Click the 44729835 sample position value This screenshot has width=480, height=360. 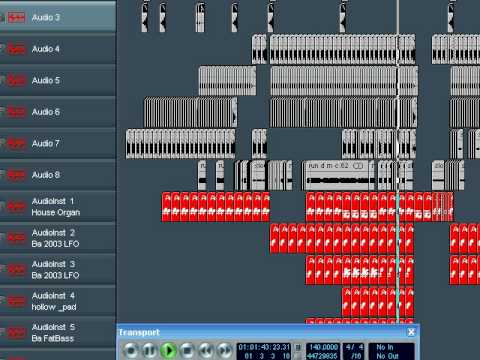(x=322, y=356)
